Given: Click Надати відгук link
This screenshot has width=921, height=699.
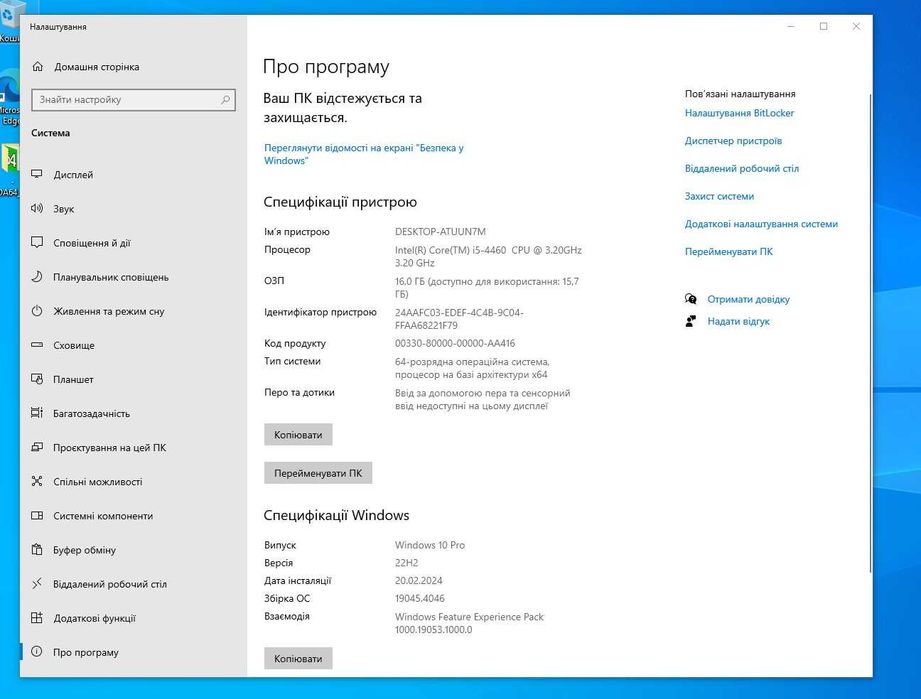Looking at the screenshot, I should pyautogui.click(x=738, y=321).
